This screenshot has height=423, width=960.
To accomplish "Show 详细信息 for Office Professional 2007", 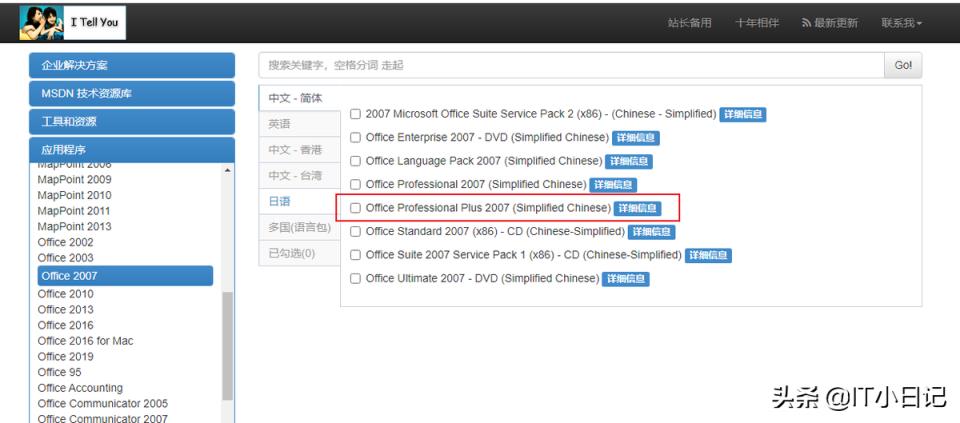I will (614, 184).
